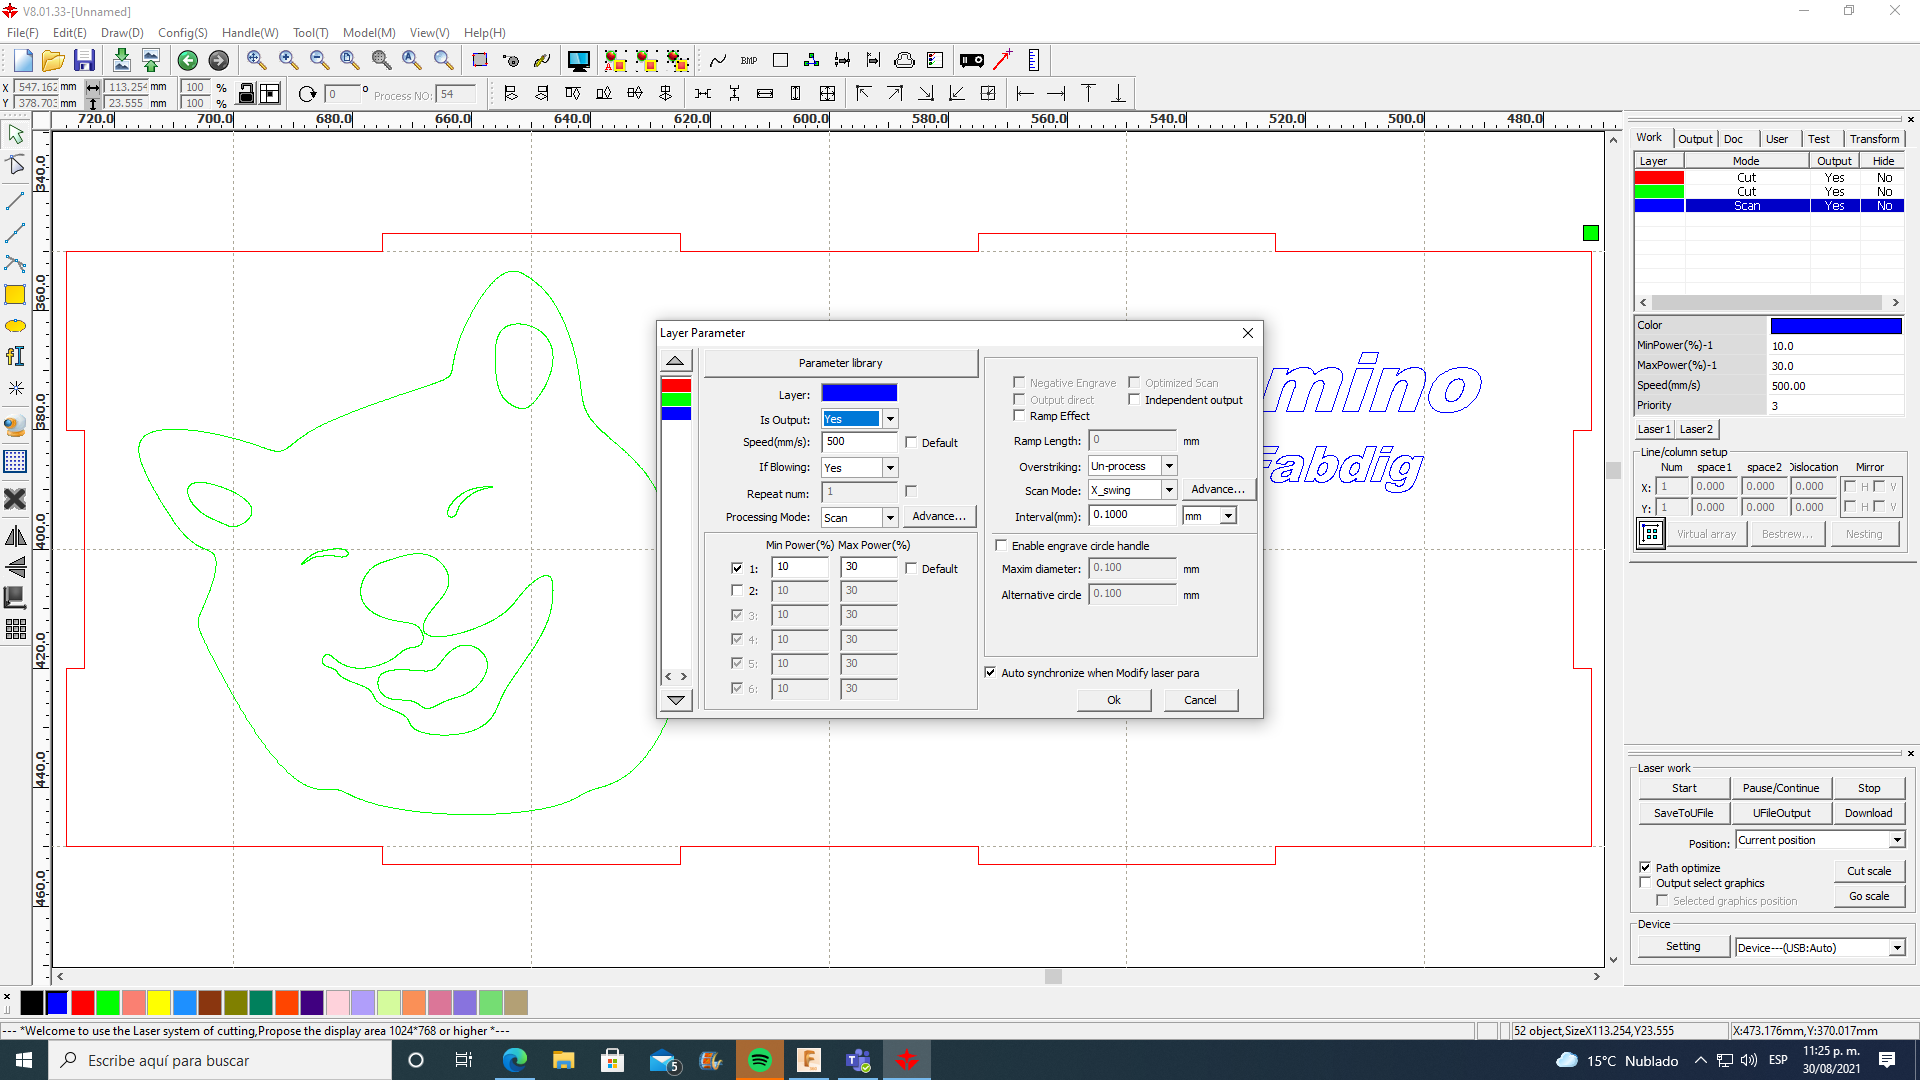
Task: Toggle the lock aspect ratio padlock
Action: [247, 94]
